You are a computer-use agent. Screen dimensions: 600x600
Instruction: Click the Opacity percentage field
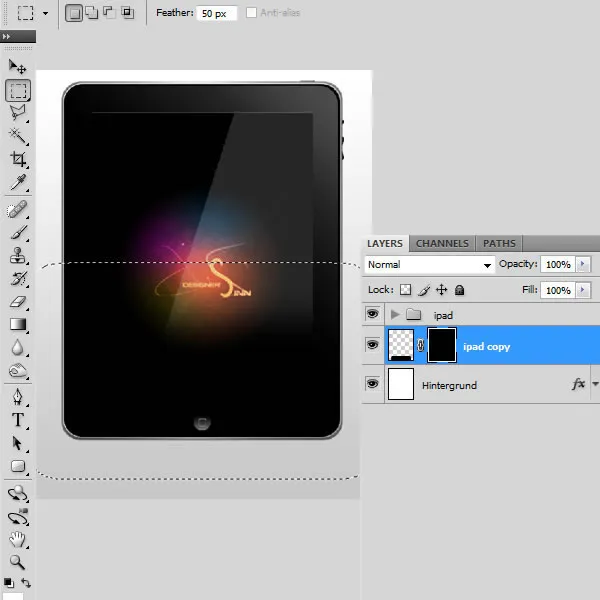click(558, 264)
